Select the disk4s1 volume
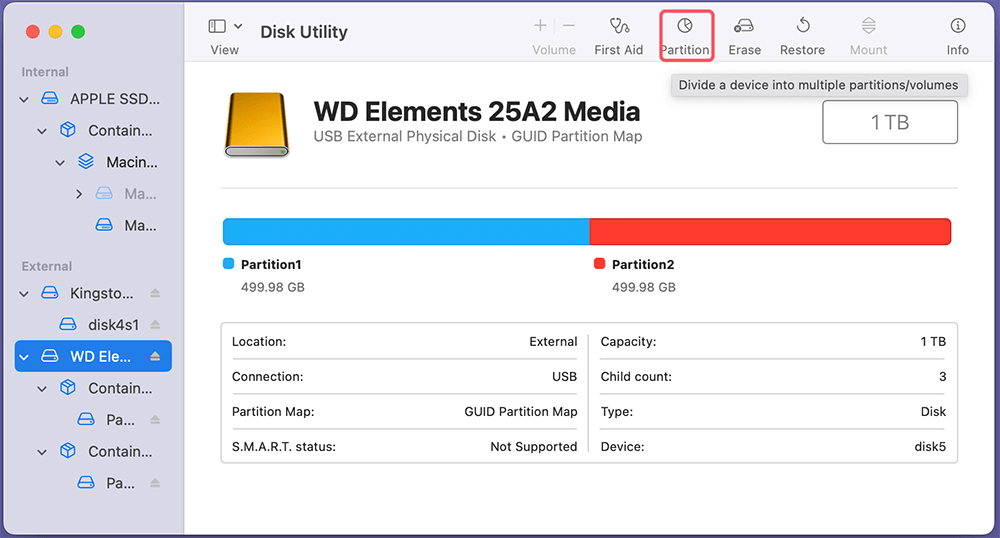The width and height of the screenshot is (1000, 538). [x=99, y=324]
